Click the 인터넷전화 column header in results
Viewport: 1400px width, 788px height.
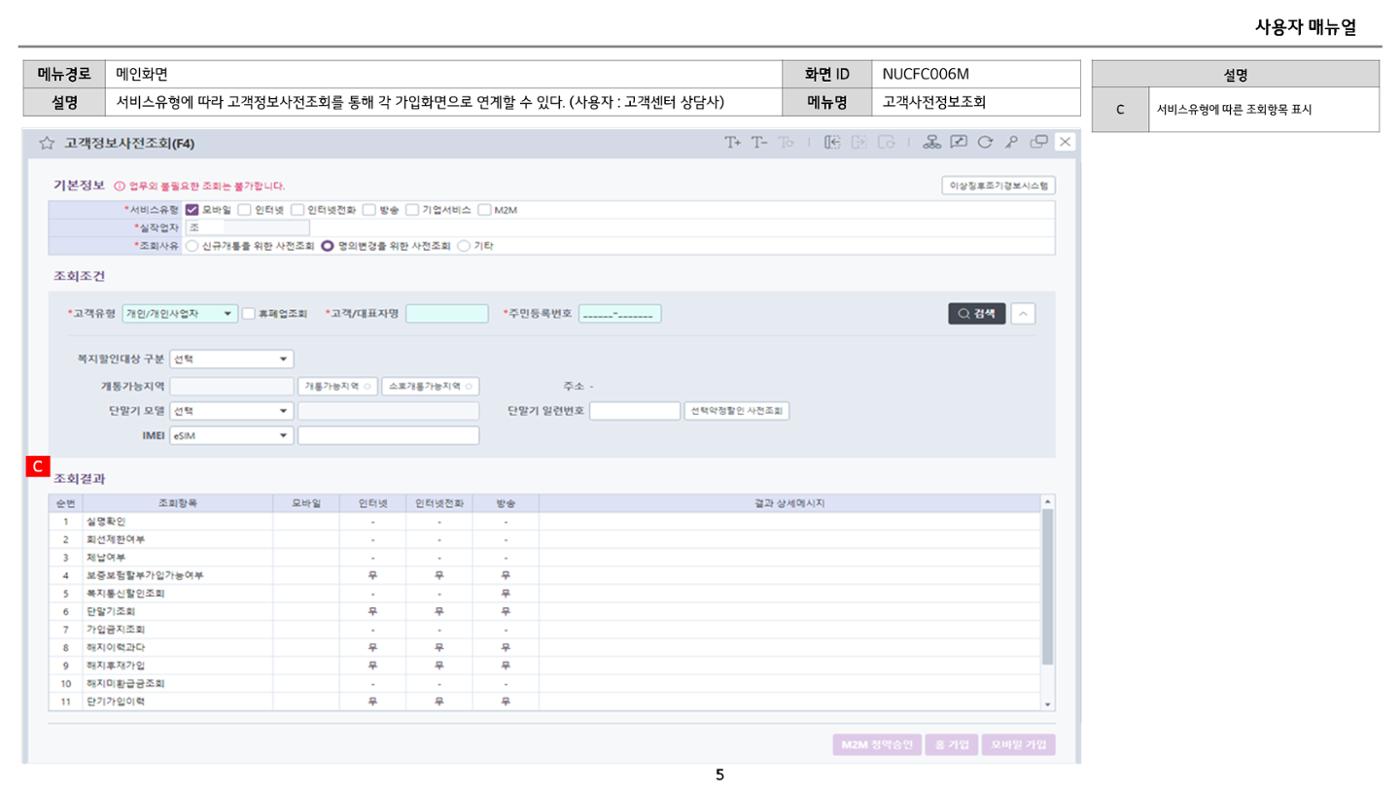(439, 502)
